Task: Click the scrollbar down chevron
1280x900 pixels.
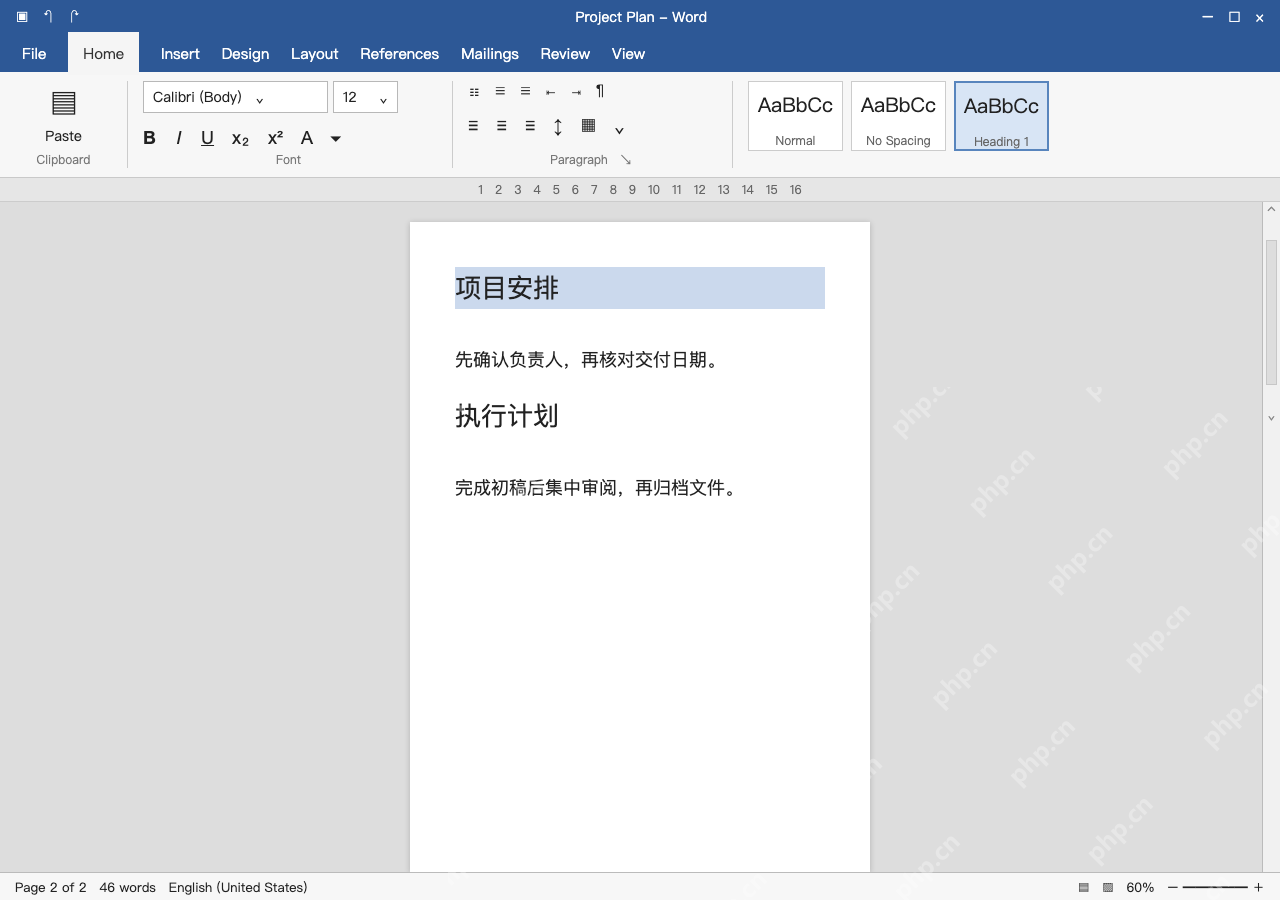Action: tap(1272, 419)
